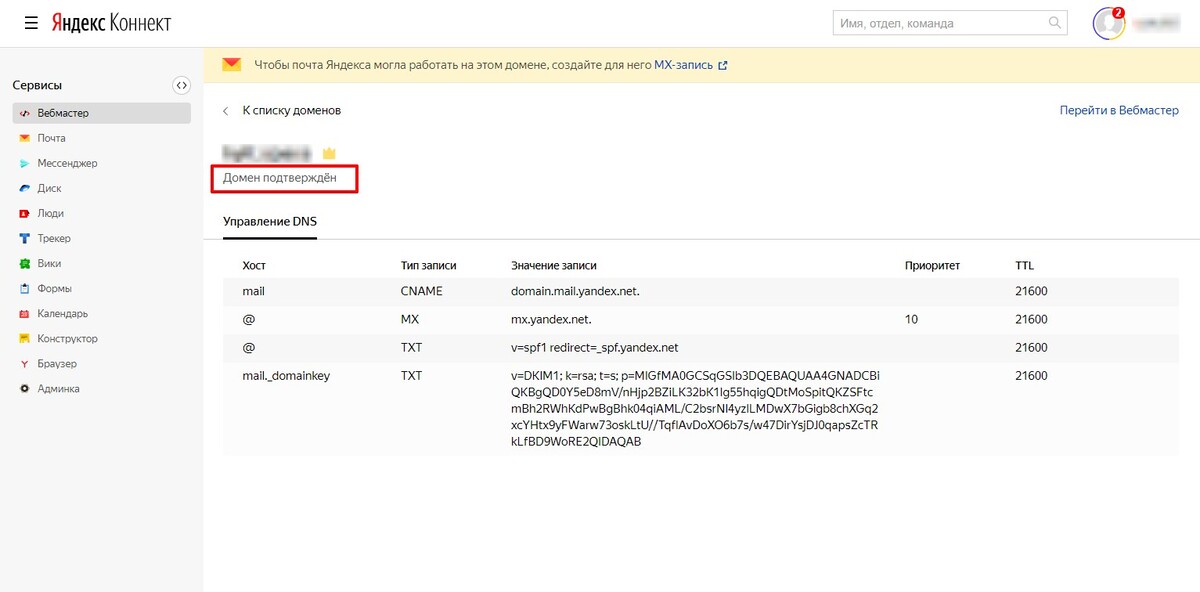Image resolution: width=1200 pixels, height=592 pixels.
Task: Click the TTL 21600 in the CNAME row
Action: tap(1031, 291)
